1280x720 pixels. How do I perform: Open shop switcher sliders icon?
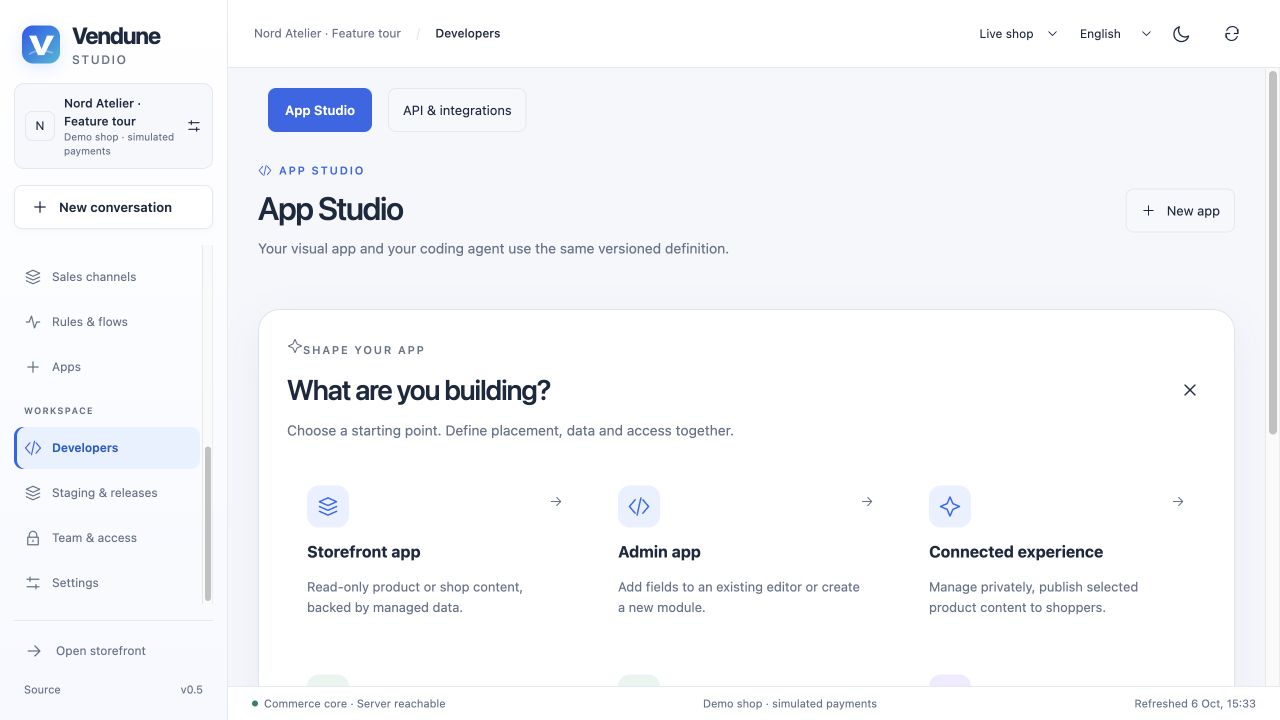(x=194, y=126)
